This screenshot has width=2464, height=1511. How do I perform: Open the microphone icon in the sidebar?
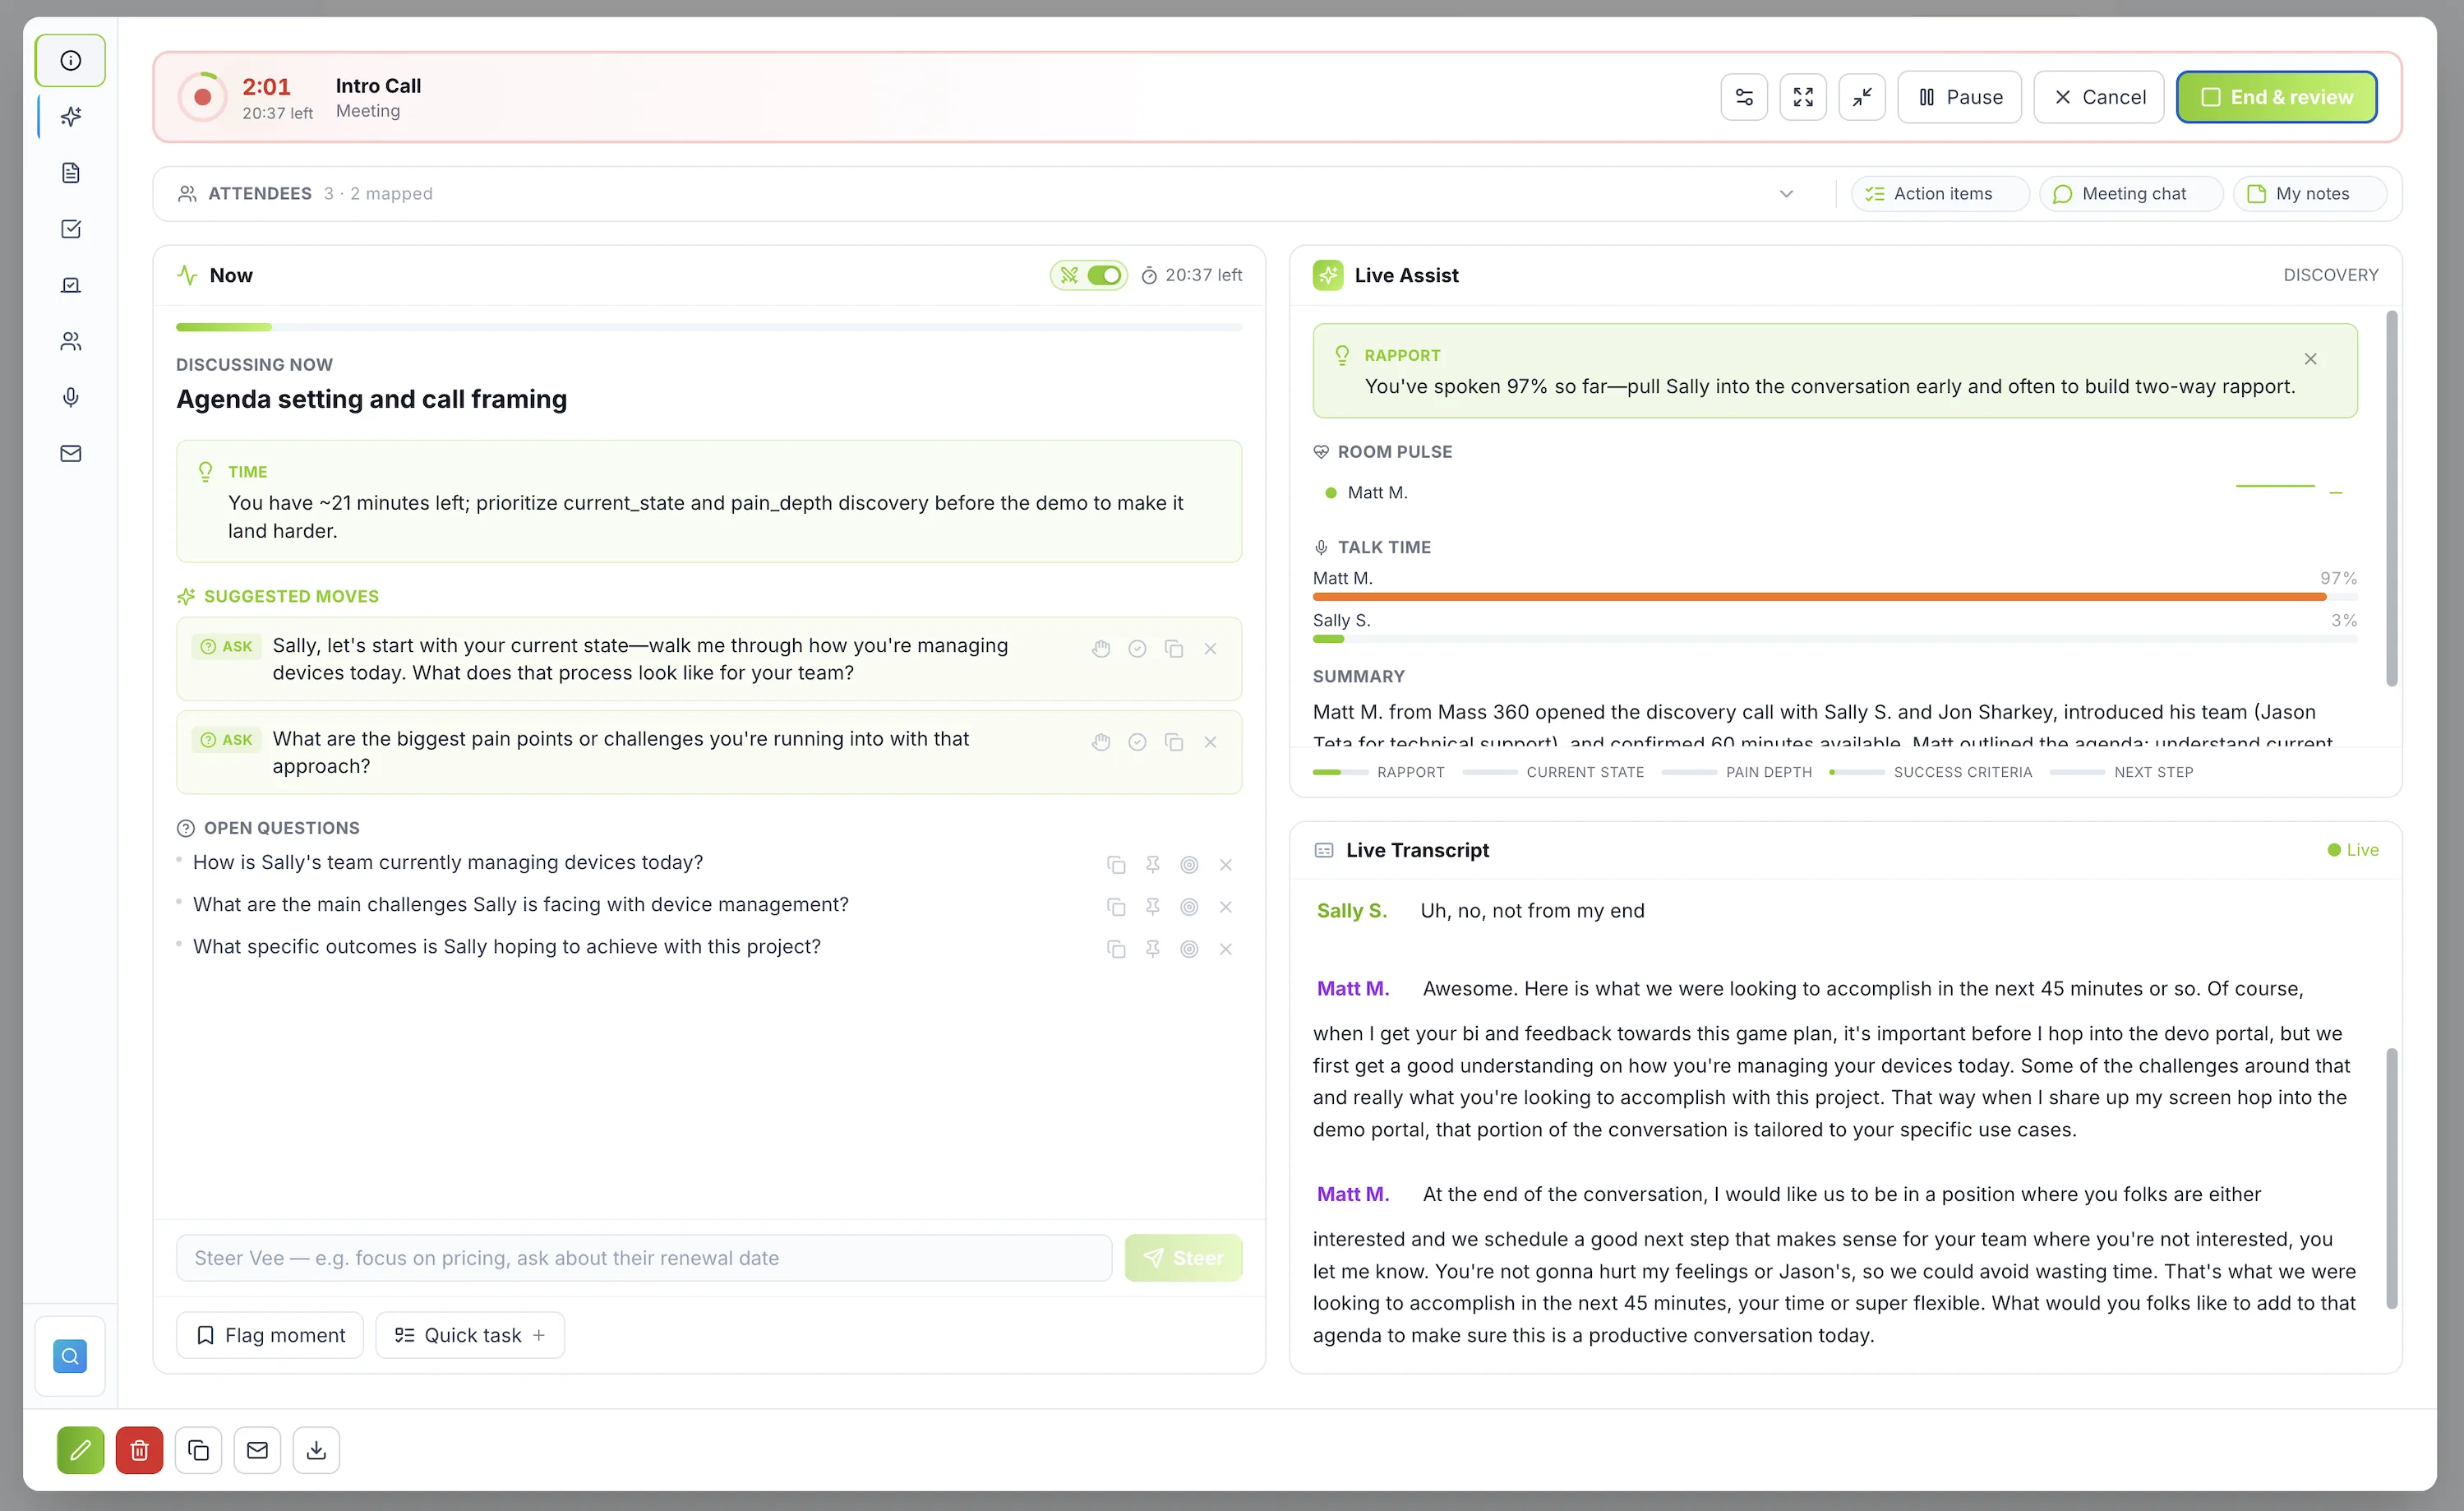pyautogui.click(x=70, y=397)
